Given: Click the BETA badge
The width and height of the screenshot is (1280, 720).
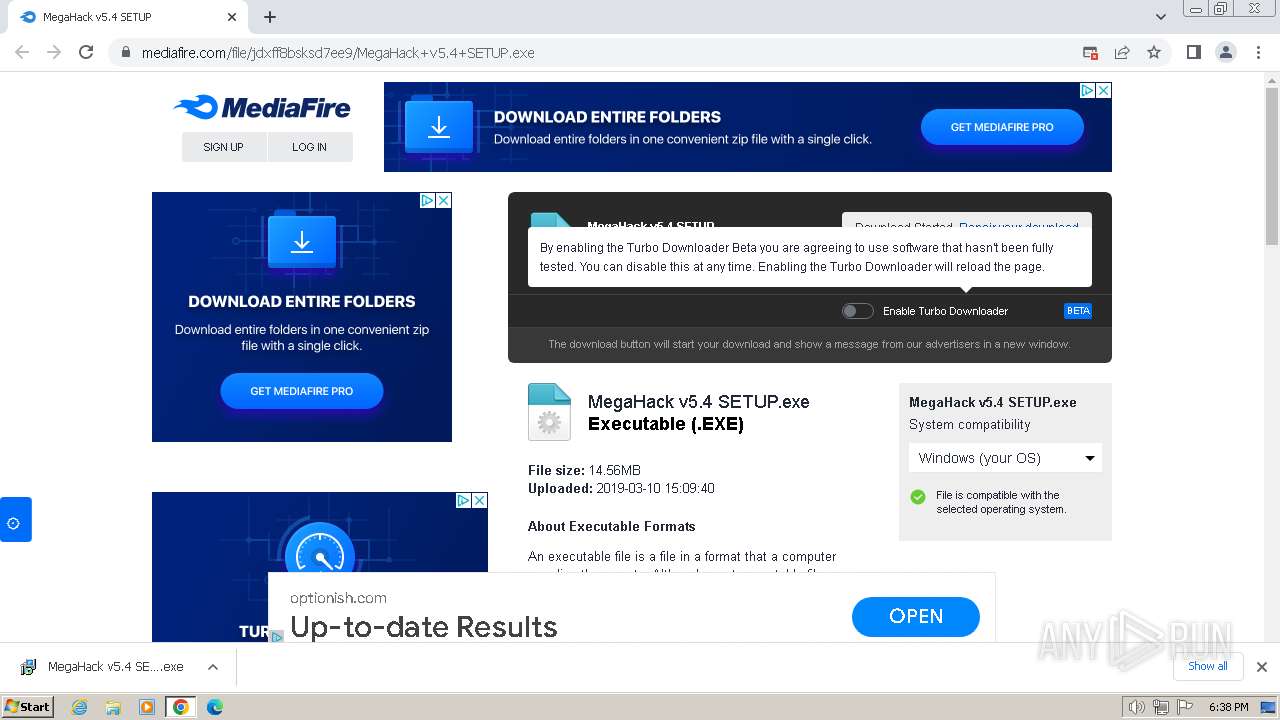Looking at the screenshot, I should coord(1078,311).
